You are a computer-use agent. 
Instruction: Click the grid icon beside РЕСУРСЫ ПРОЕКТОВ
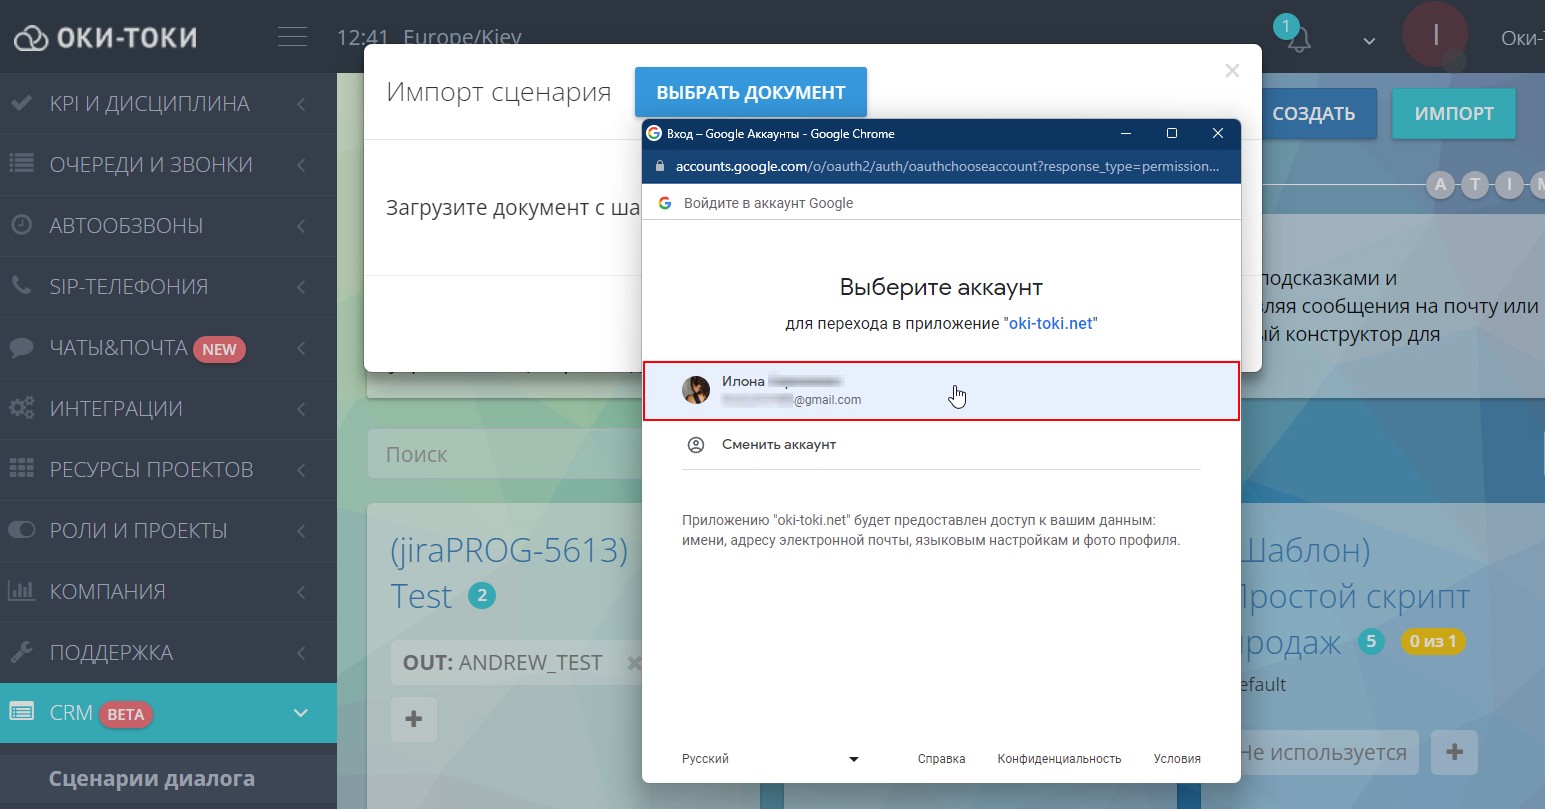pos(21,469)
